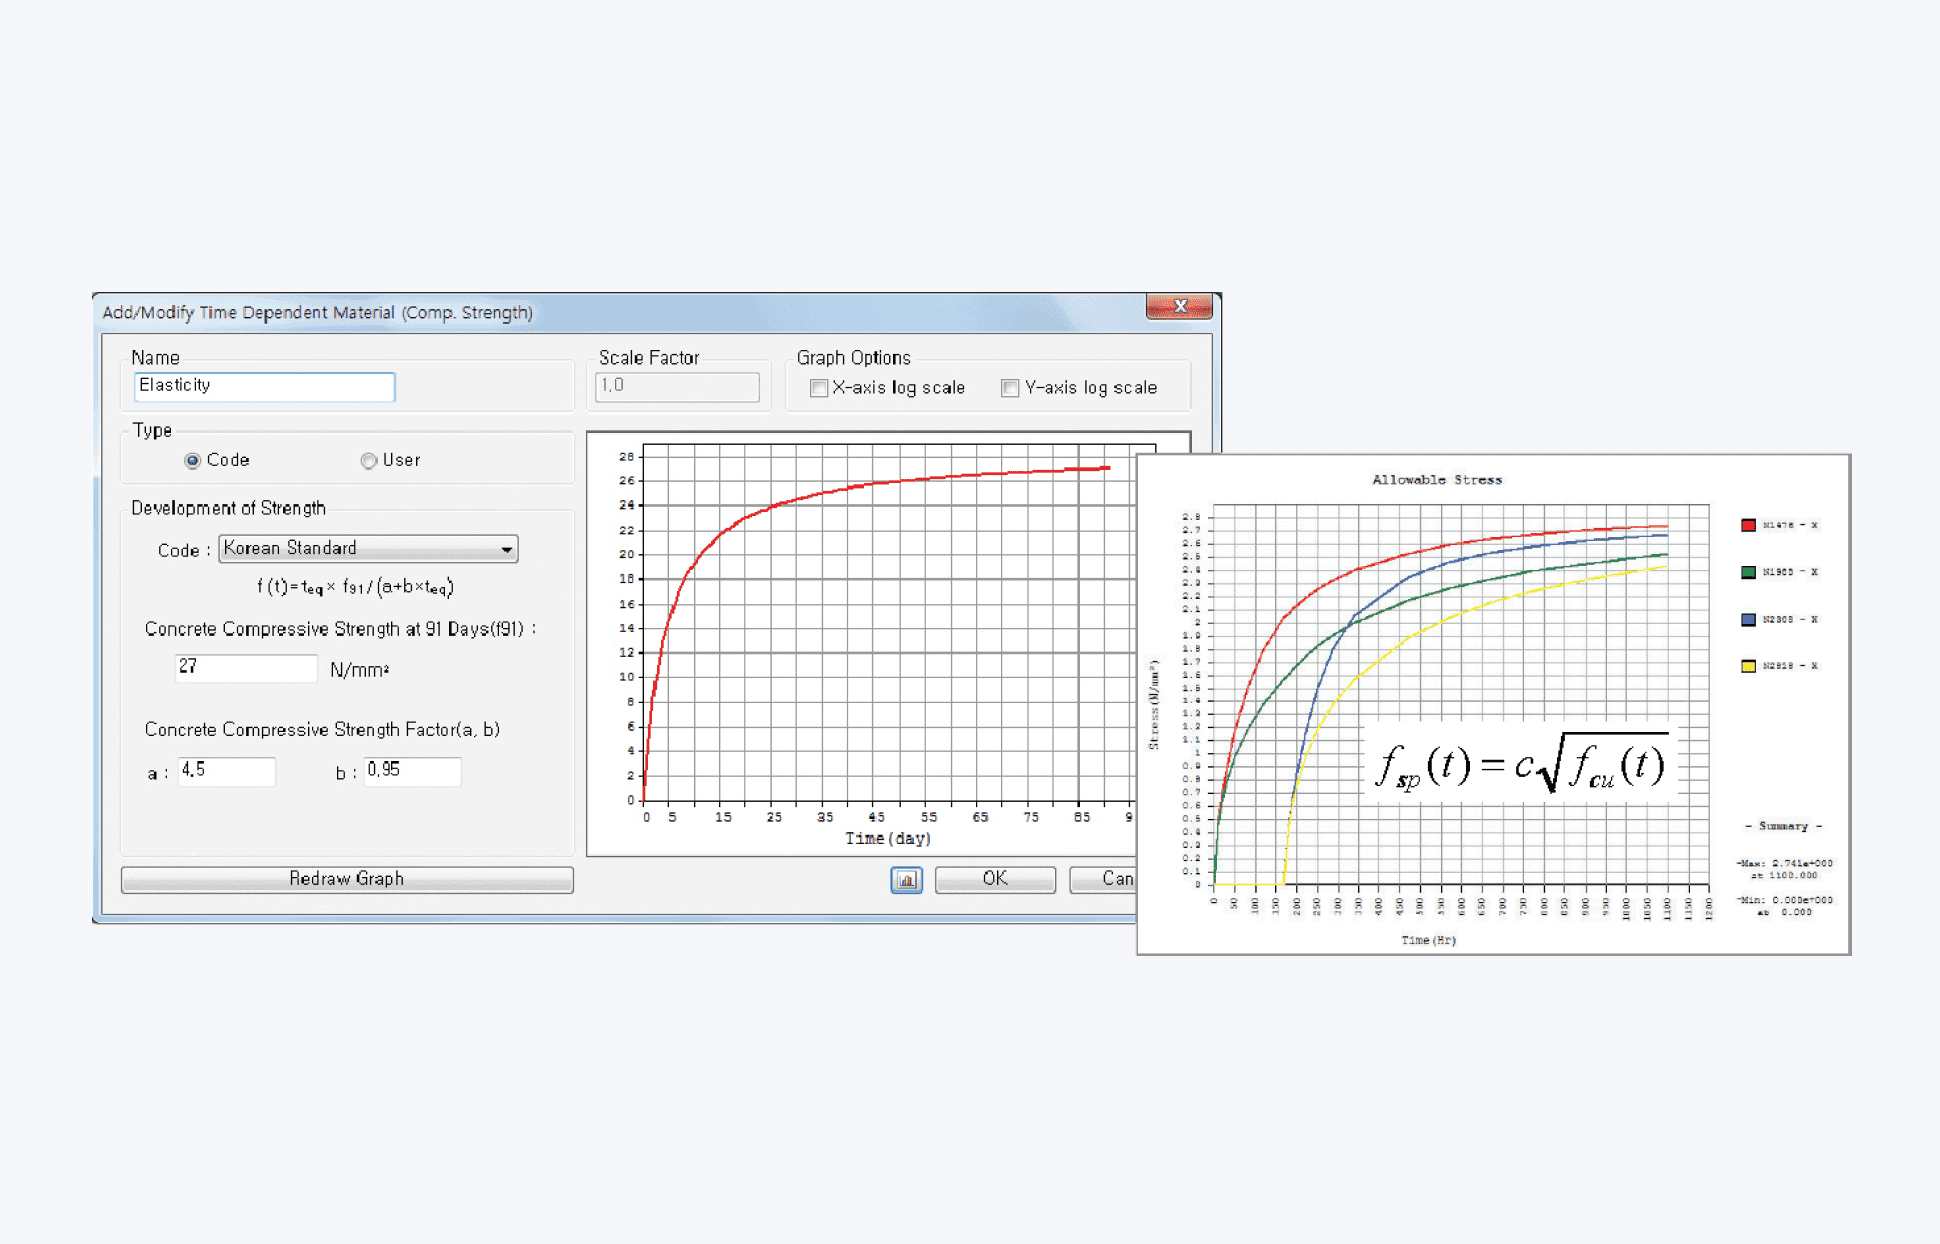Click the green legend swatch in the chart
Image resolution: width=1940 pixels, height=1244 pixels.
1748,572
